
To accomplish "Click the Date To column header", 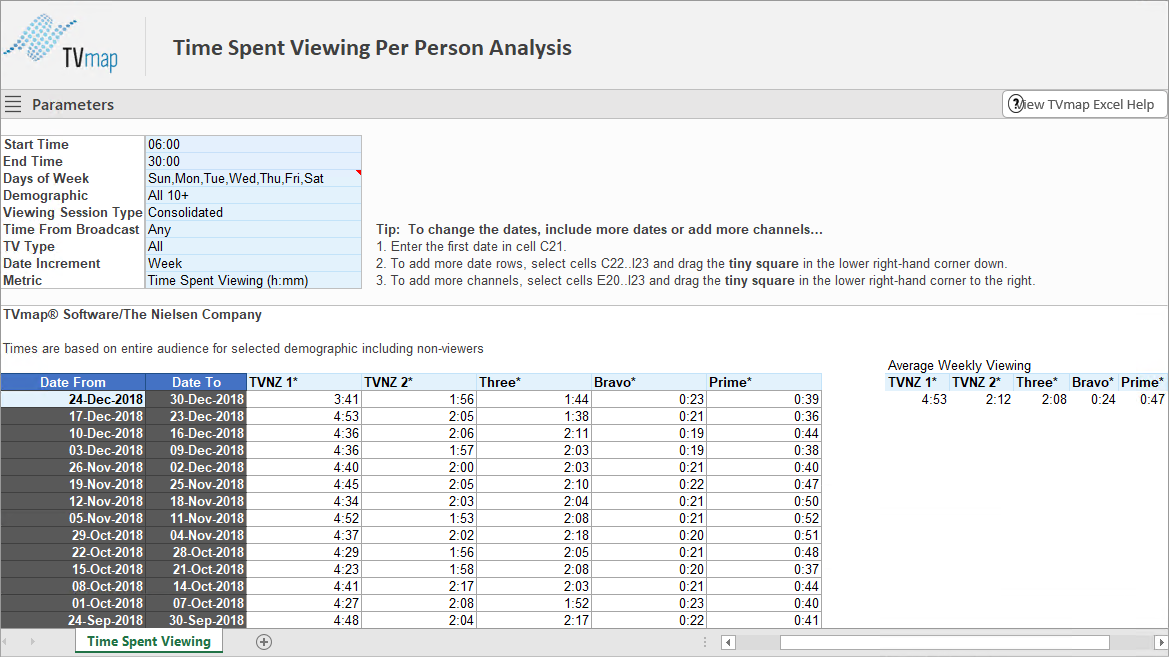I will (x=196, y=382).
